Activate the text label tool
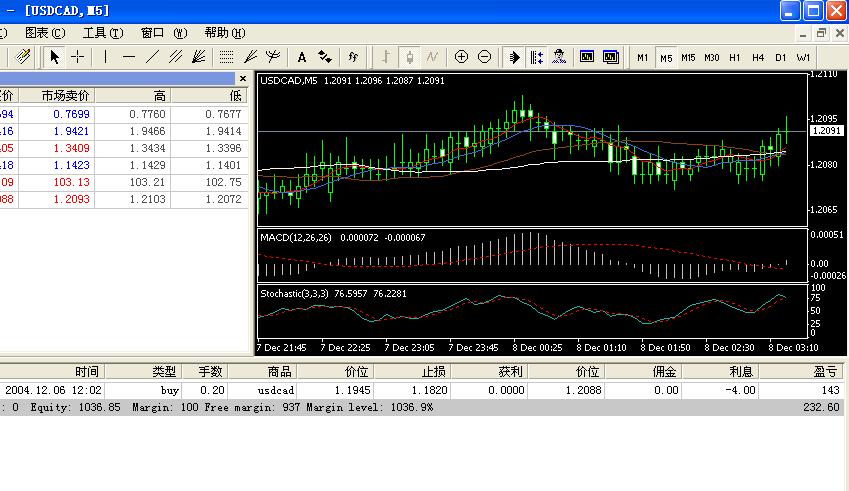The image size is (849, 491). click(x=302, y=57)
